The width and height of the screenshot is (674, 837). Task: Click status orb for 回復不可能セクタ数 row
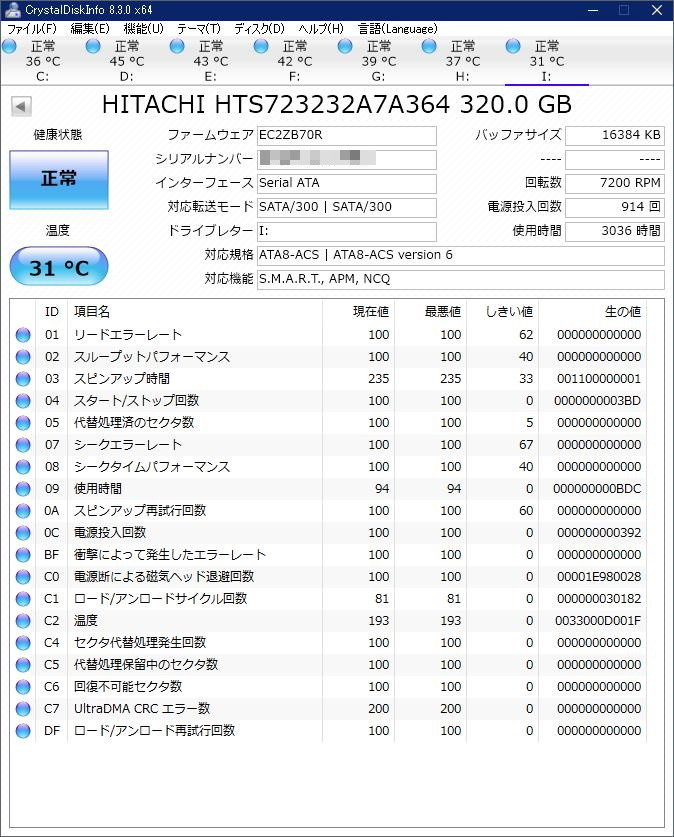click(x=23, y=686)
